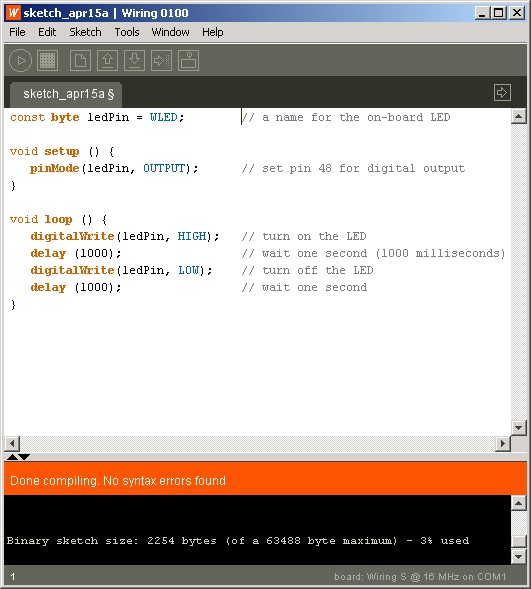Create a new sketch with New icon
The image size is (531, 589).
pos(80,60)
